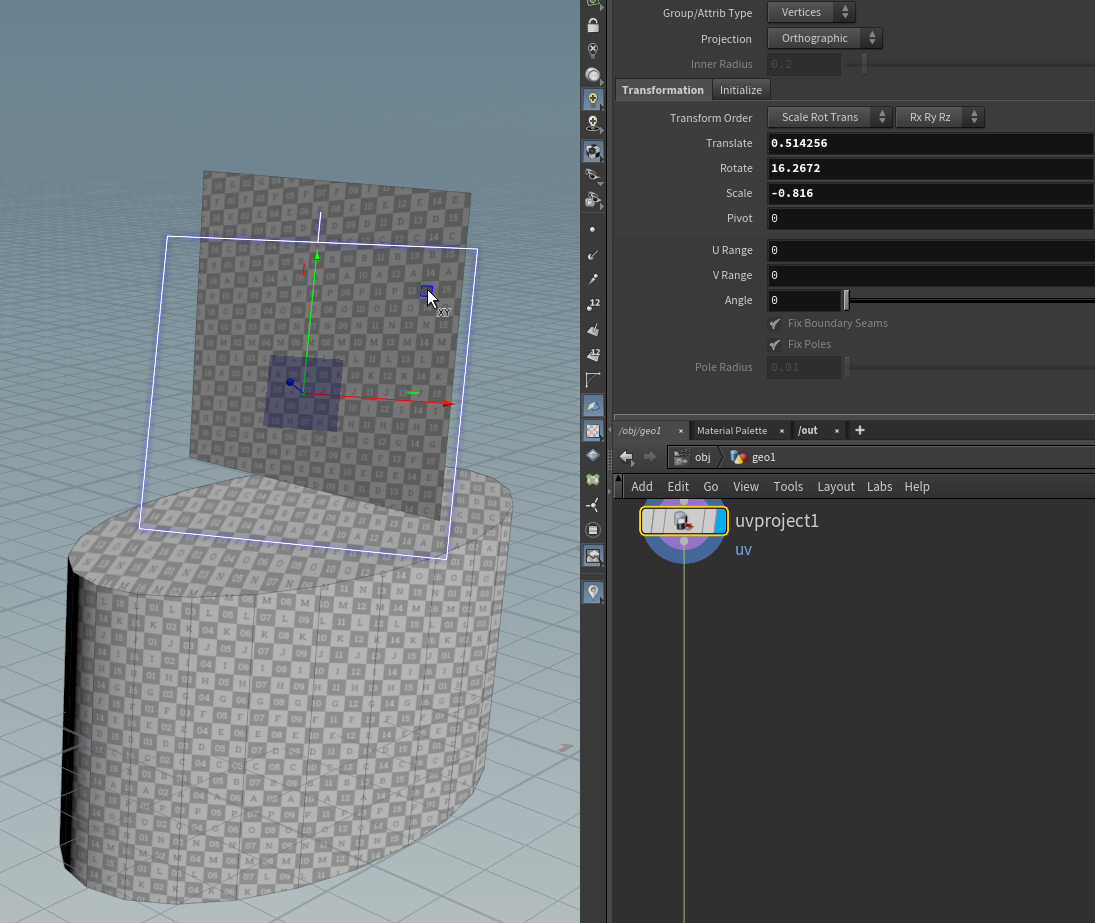Click the Pole Radius slider handle
Screen dimensions: 1095x923
tap(847, 367)
